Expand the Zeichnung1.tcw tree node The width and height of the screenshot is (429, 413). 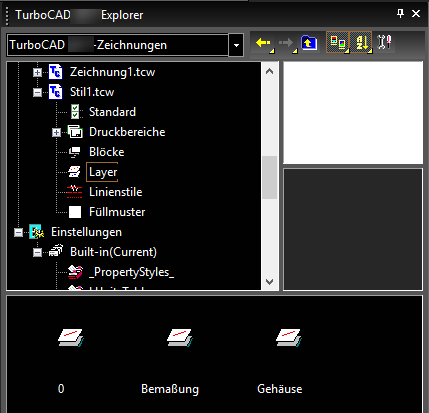click(x=37, y=72)
